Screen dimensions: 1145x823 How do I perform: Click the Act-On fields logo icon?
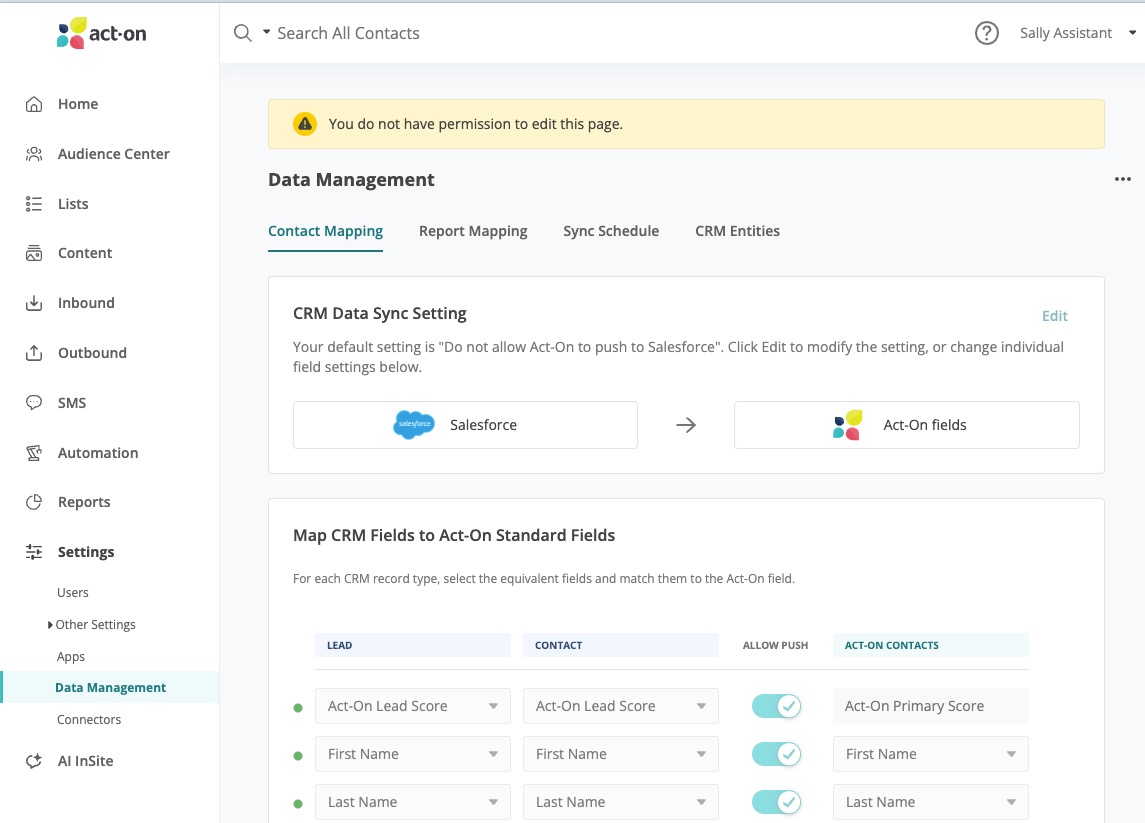point(847,424)
